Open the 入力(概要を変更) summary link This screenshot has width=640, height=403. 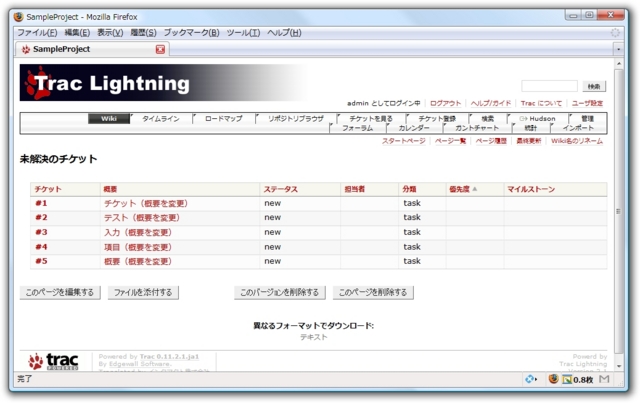tap(138, 232)
